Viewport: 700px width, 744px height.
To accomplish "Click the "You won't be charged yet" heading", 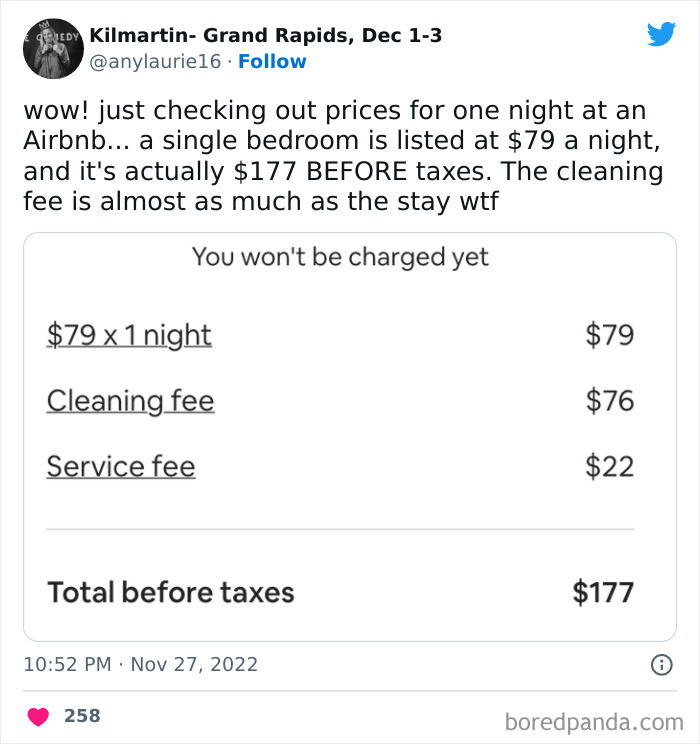I will (340, 257).
